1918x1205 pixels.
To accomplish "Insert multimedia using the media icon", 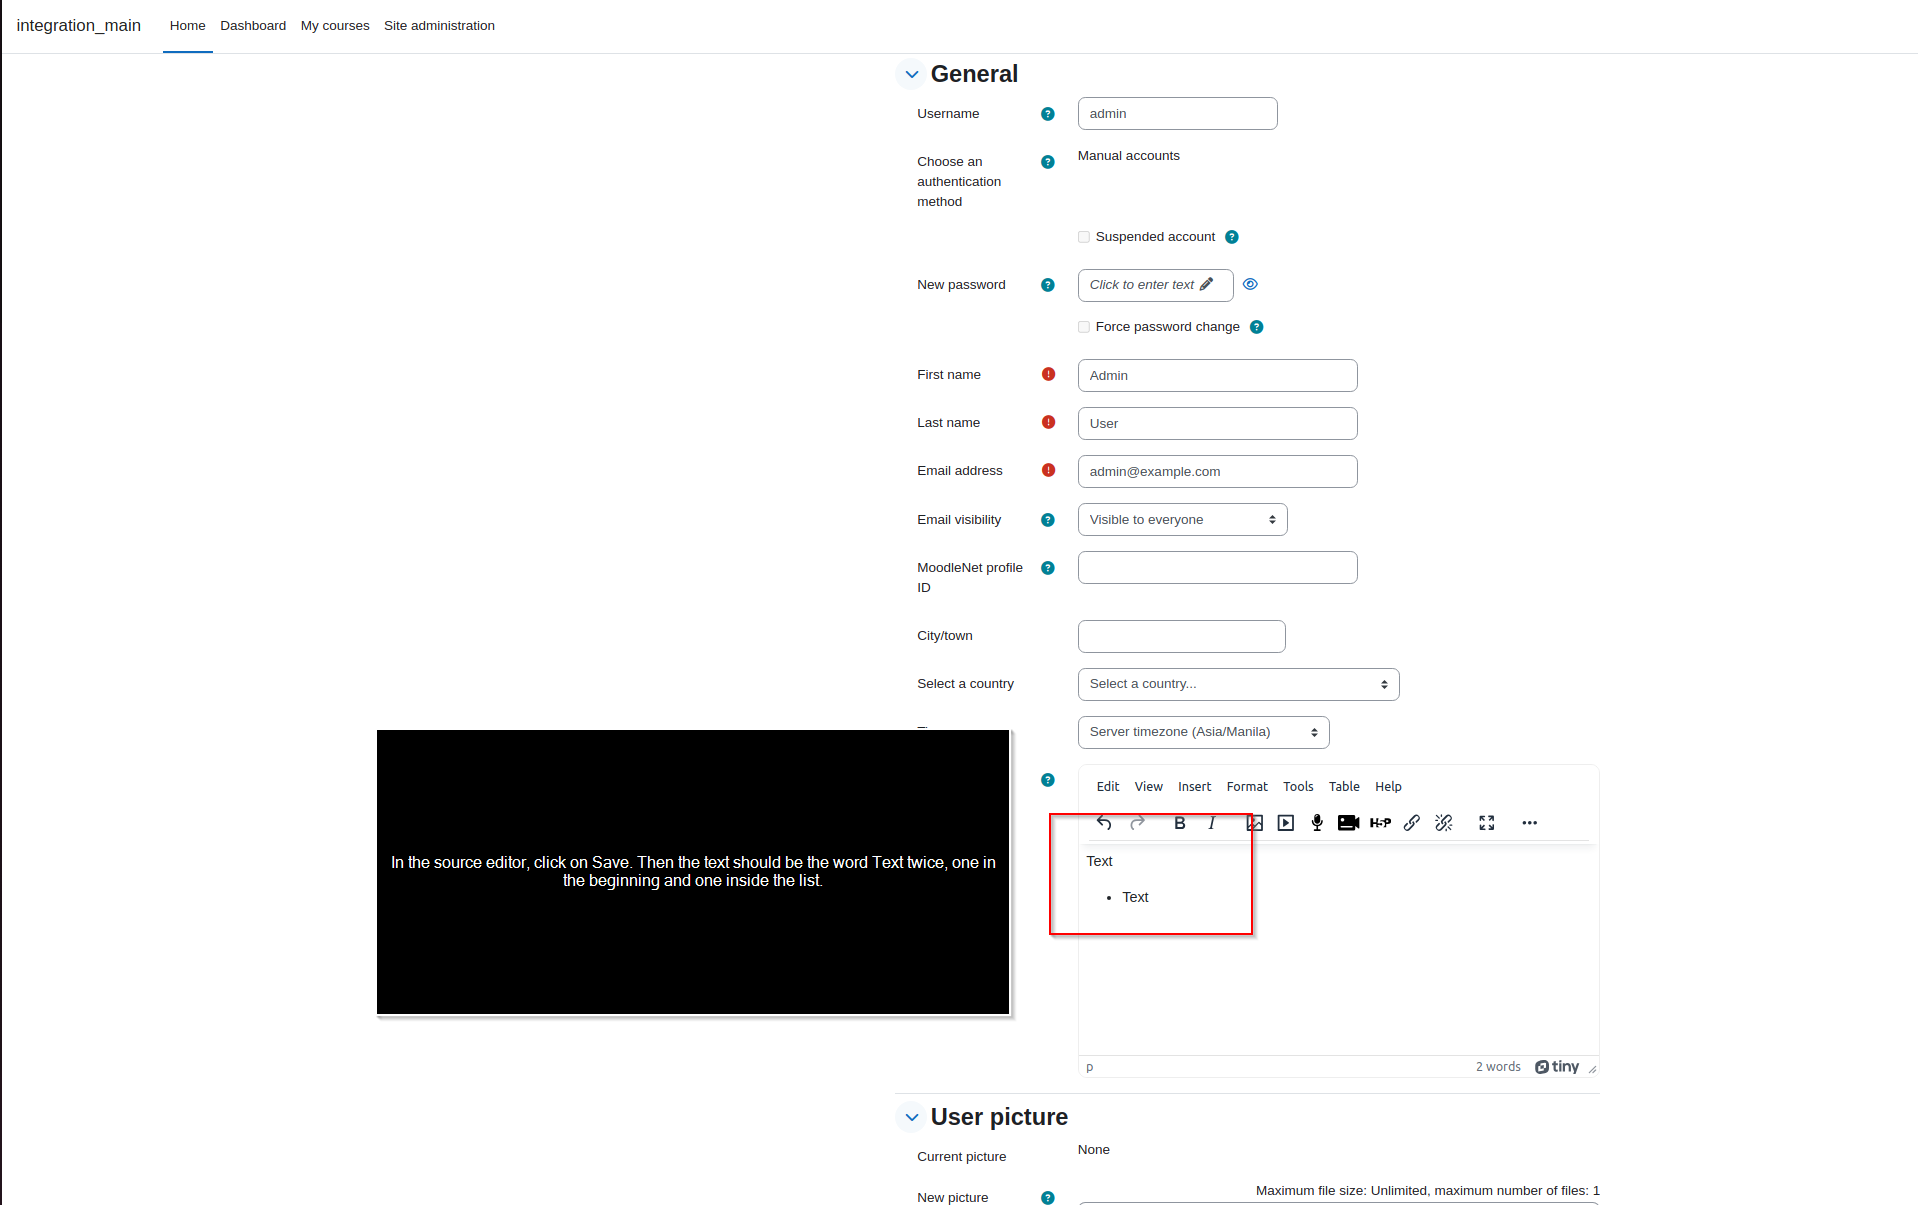I will (x=1286, y=823).
